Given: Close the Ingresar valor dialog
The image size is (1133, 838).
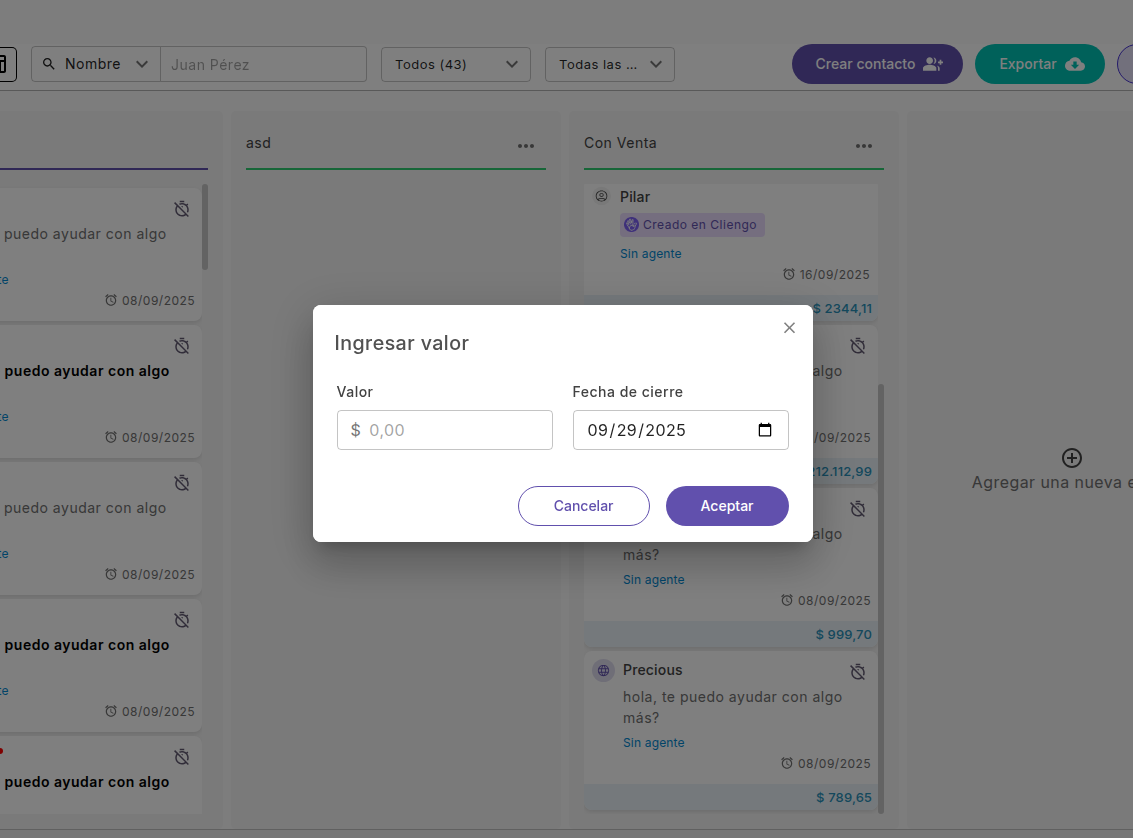Looking at the screenshot, I should [x=789, y=328].
